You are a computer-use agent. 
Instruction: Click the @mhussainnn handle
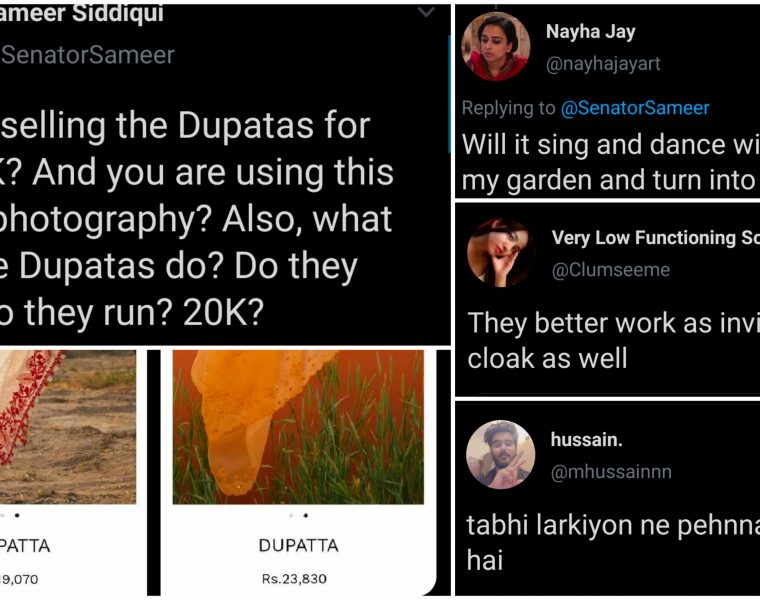point(611,472)
